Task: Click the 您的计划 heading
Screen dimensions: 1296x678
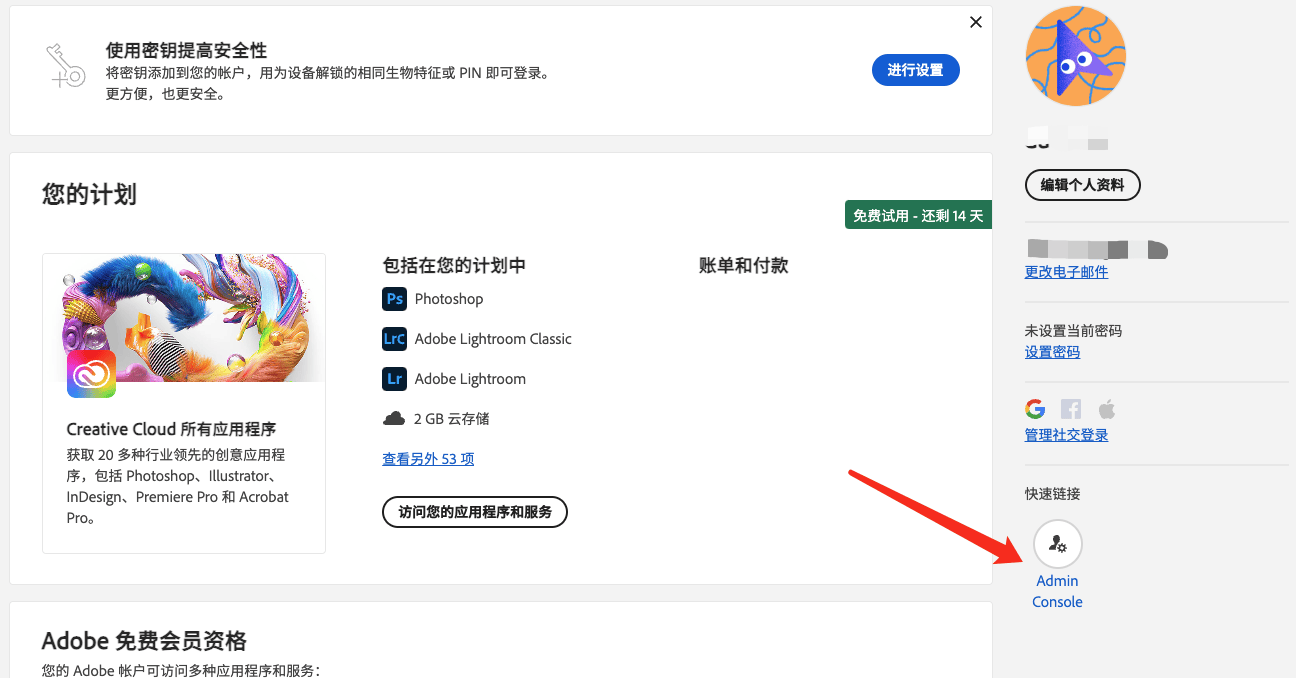Action: click(x=89, y=194)
